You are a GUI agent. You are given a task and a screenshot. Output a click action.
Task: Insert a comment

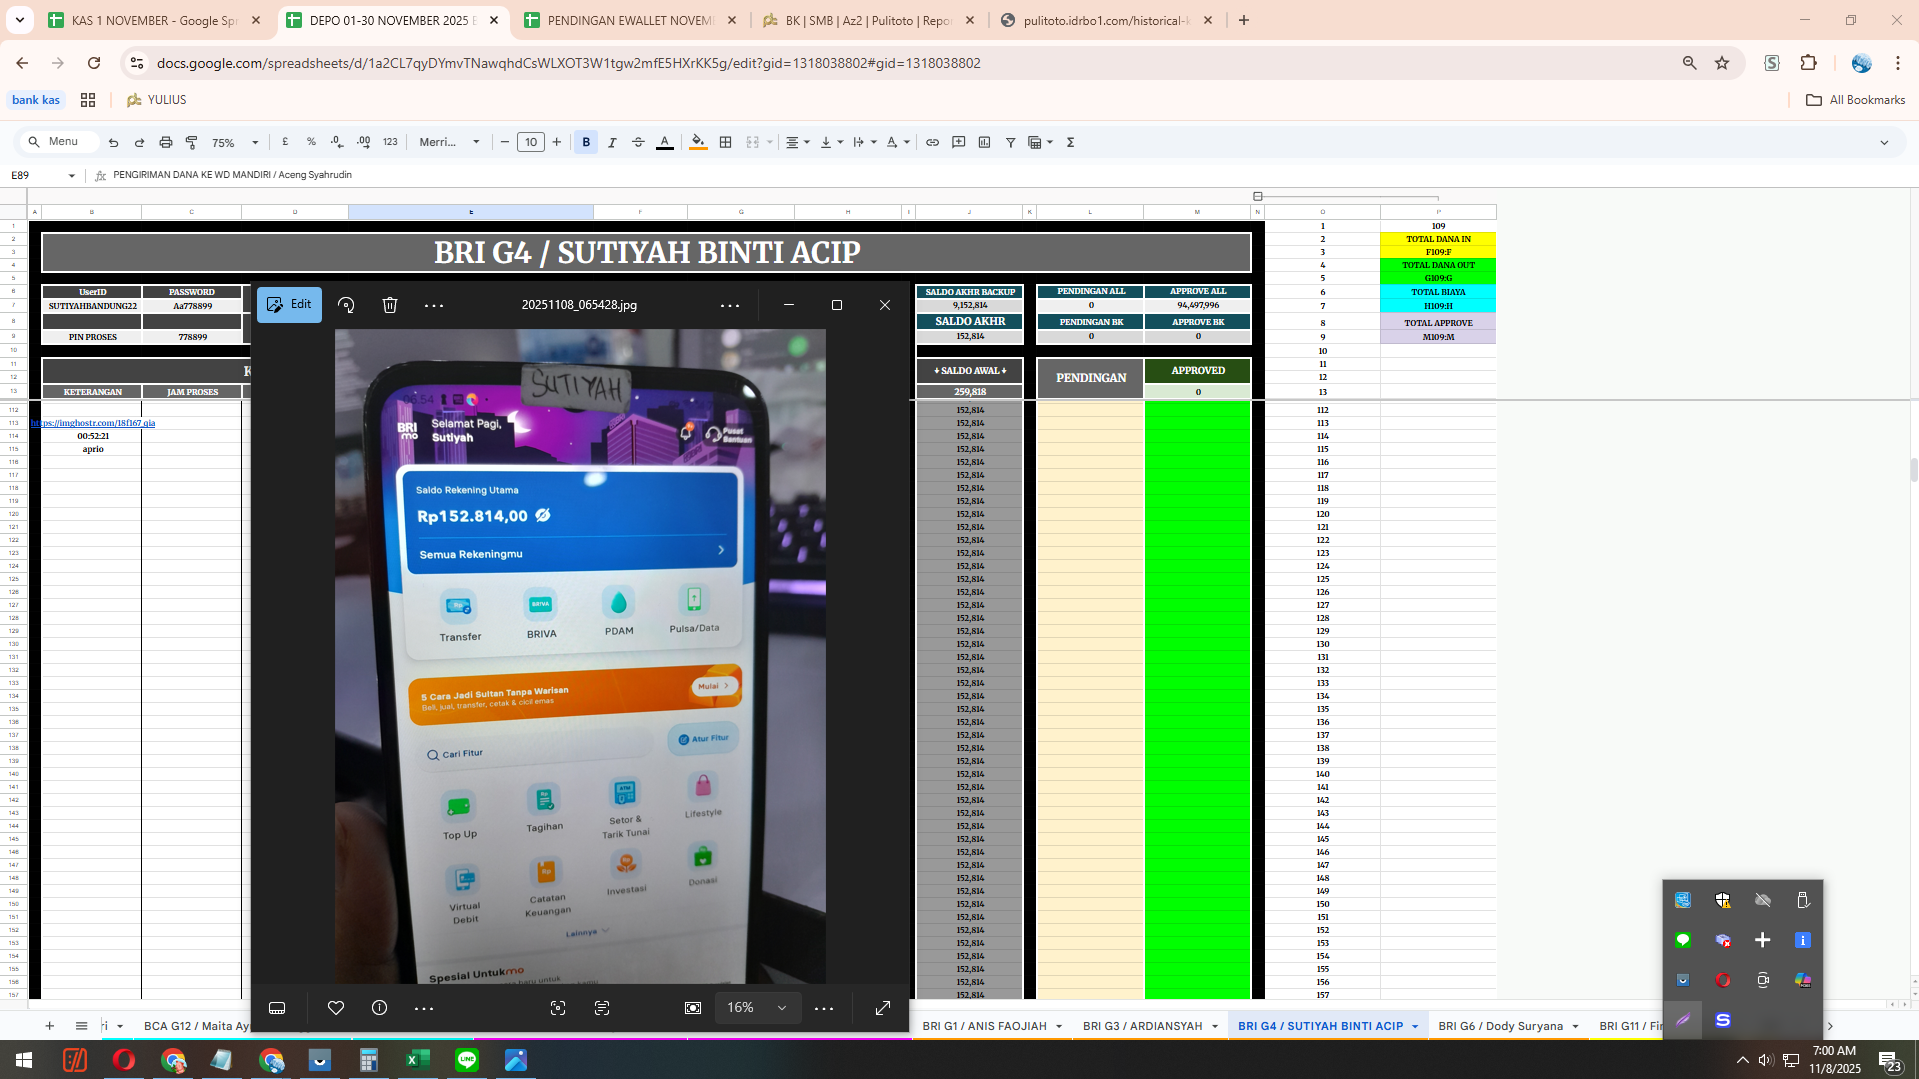(958, 142)
